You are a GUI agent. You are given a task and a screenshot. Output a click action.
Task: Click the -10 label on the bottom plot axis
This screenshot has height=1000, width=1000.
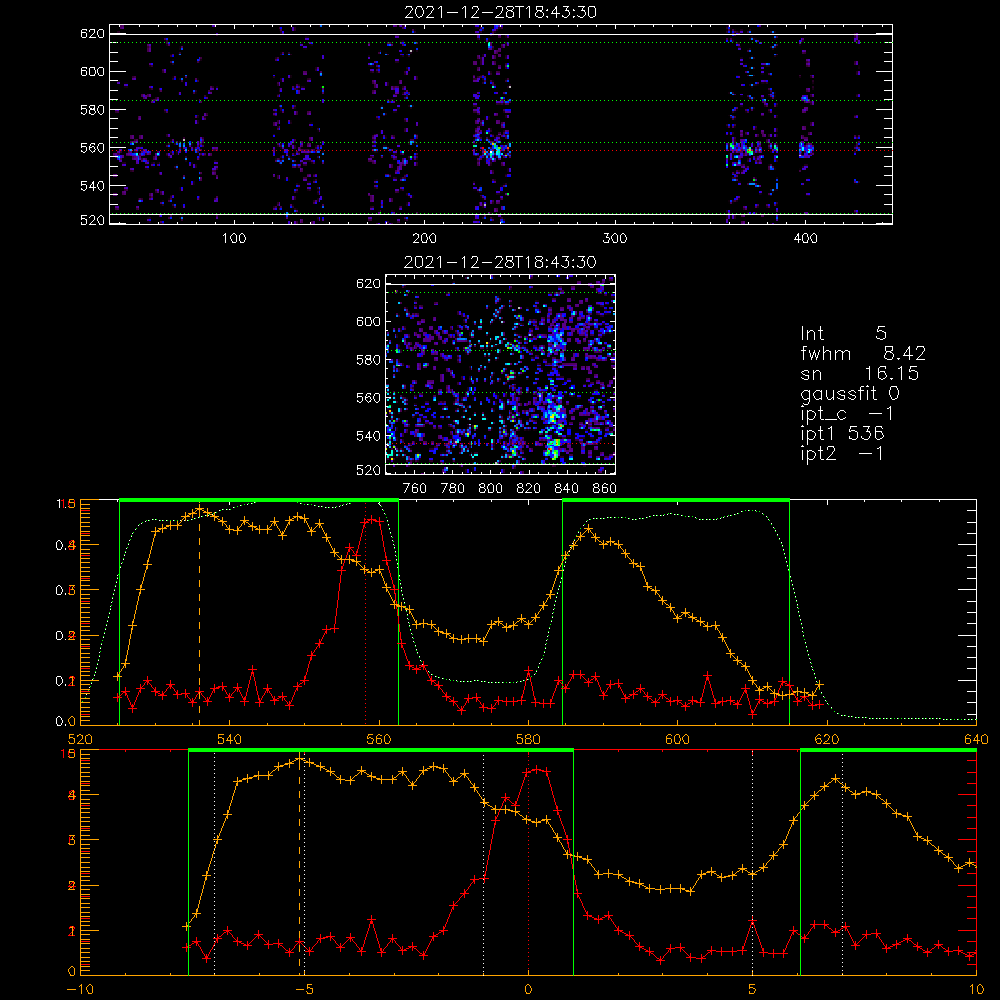[80, 989]
